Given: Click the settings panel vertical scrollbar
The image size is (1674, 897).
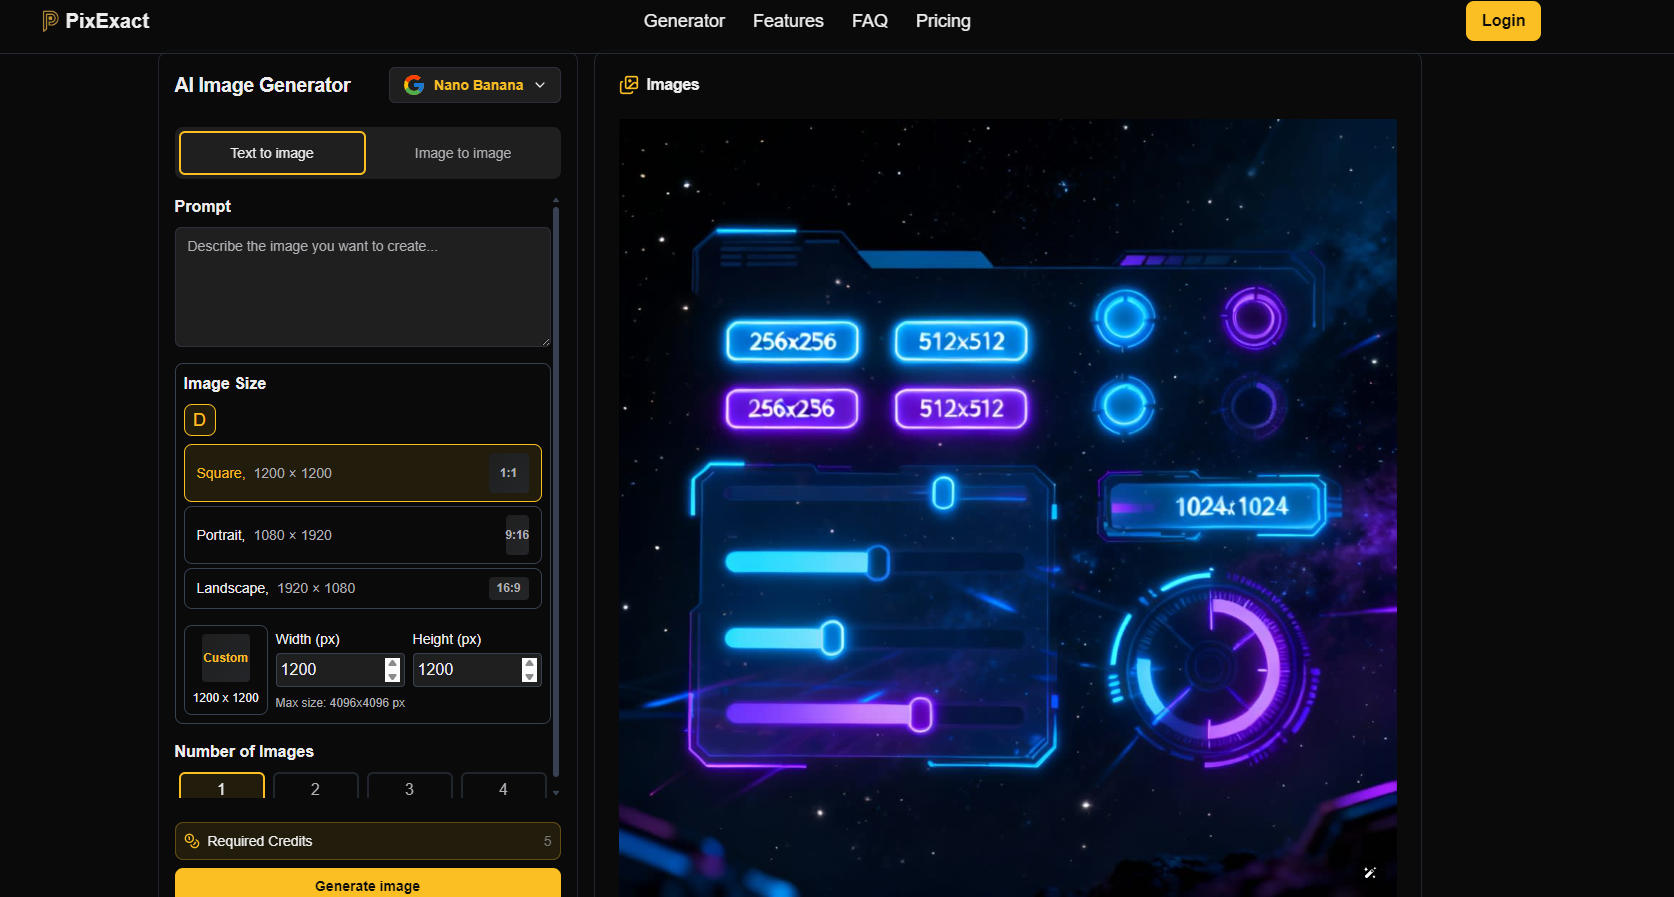Looking at the screenshot, I should pos(556,490).
